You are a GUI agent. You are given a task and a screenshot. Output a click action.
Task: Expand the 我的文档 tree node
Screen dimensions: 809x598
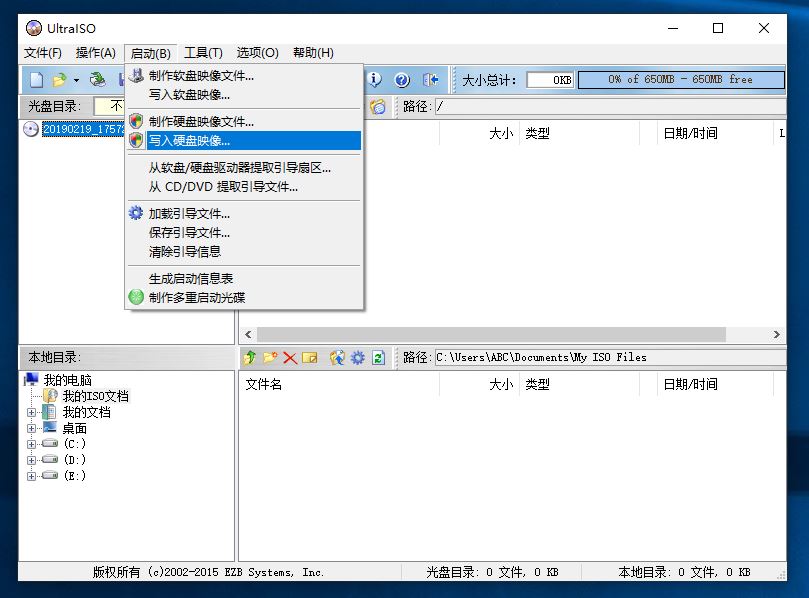point(31,412)
